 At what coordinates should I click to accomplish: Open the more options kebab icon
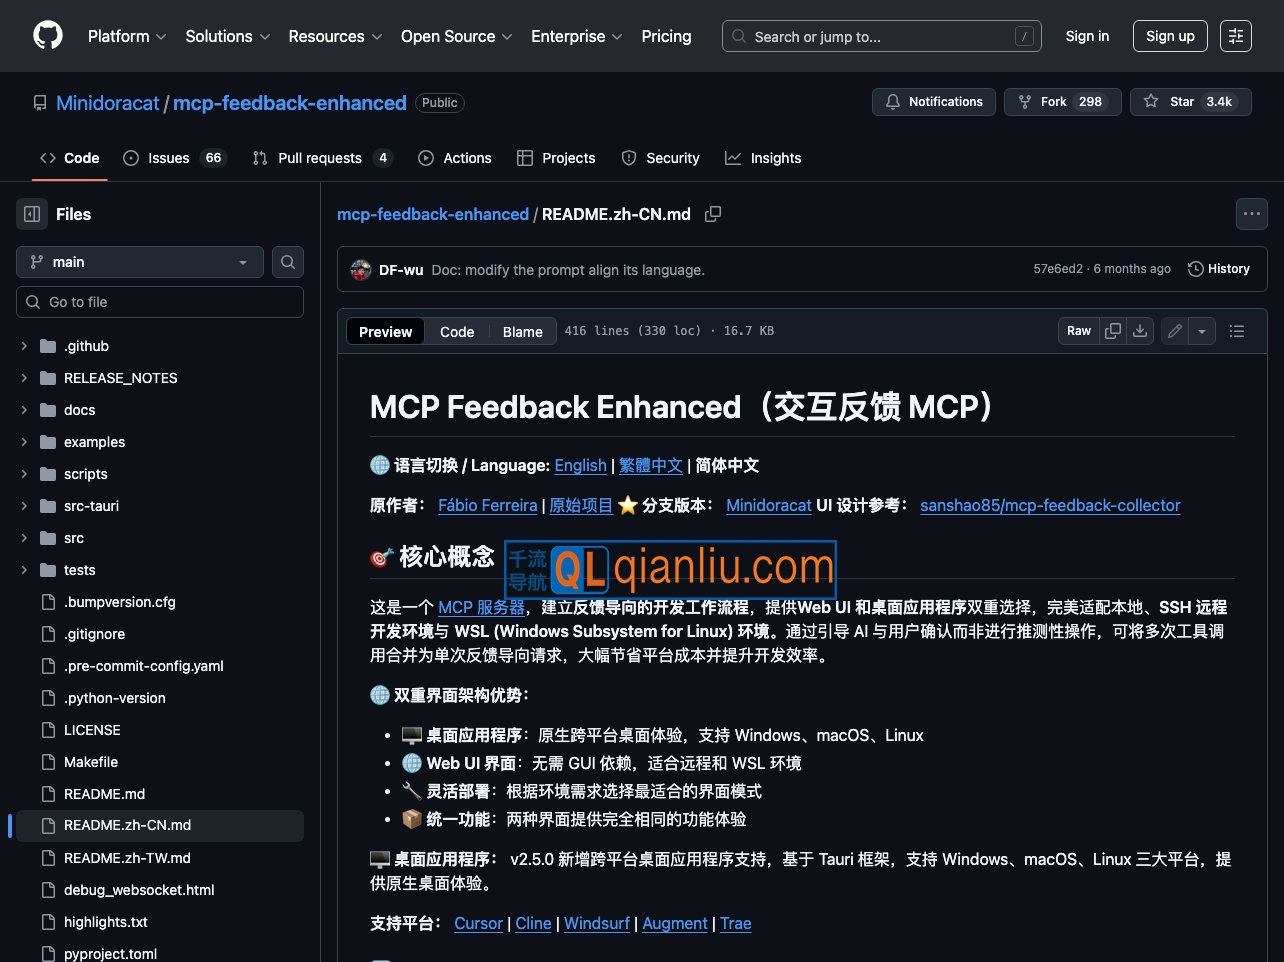point(1251,213)
